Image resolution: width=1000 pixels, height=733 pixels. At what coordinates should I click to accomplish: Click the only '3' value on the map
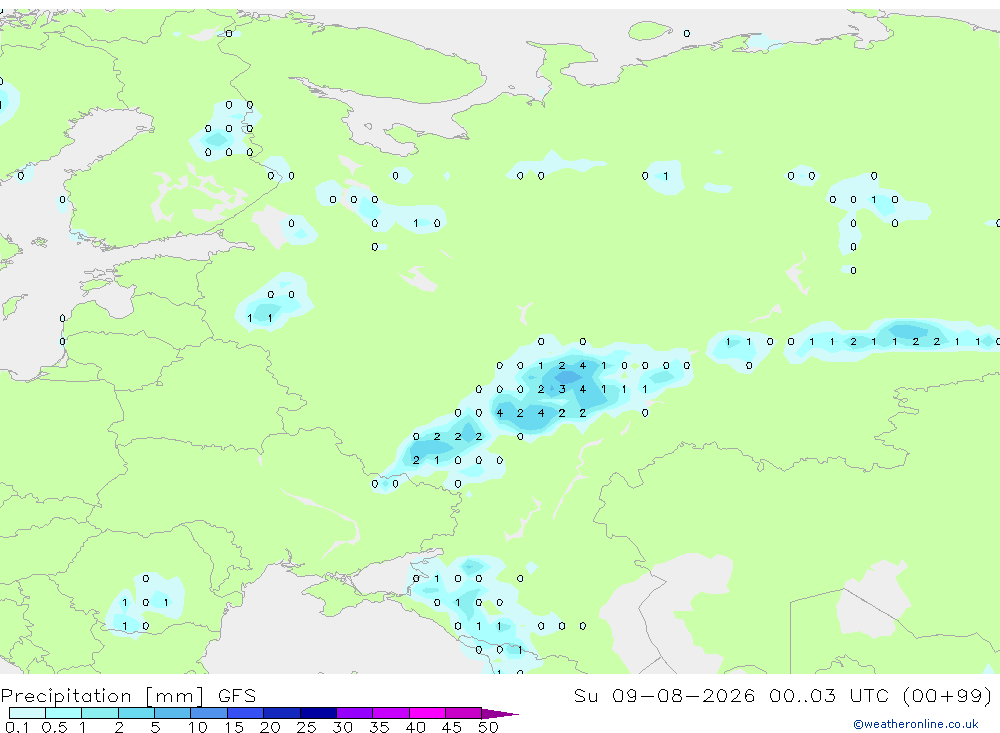(562, 389)
